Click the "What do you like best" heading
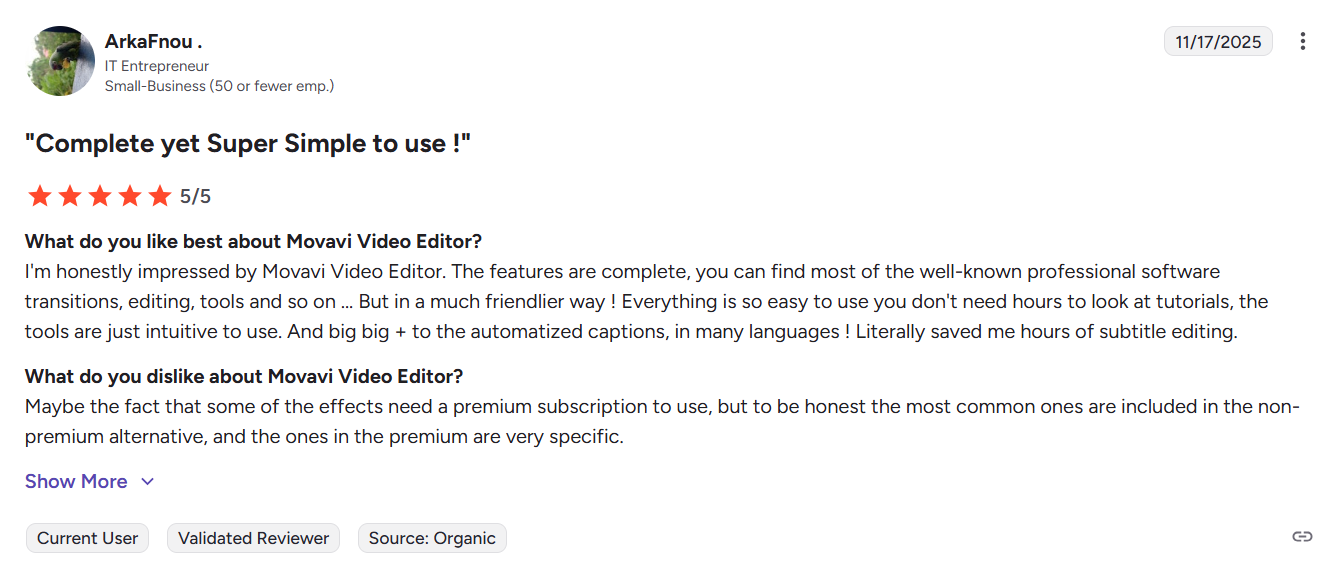 click(253, 241)
